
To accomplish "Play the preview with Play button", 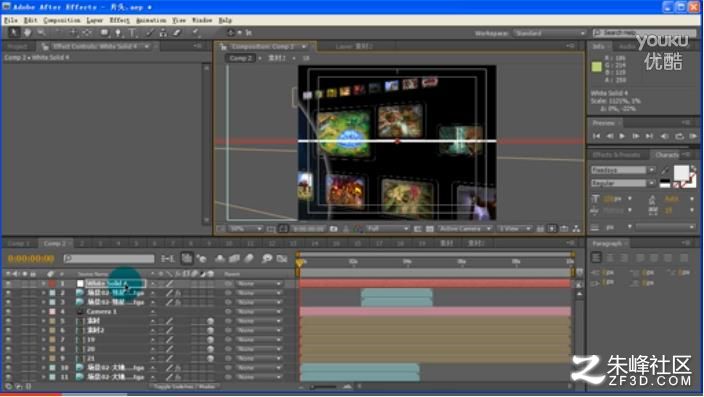I will (x=622, y=136).
